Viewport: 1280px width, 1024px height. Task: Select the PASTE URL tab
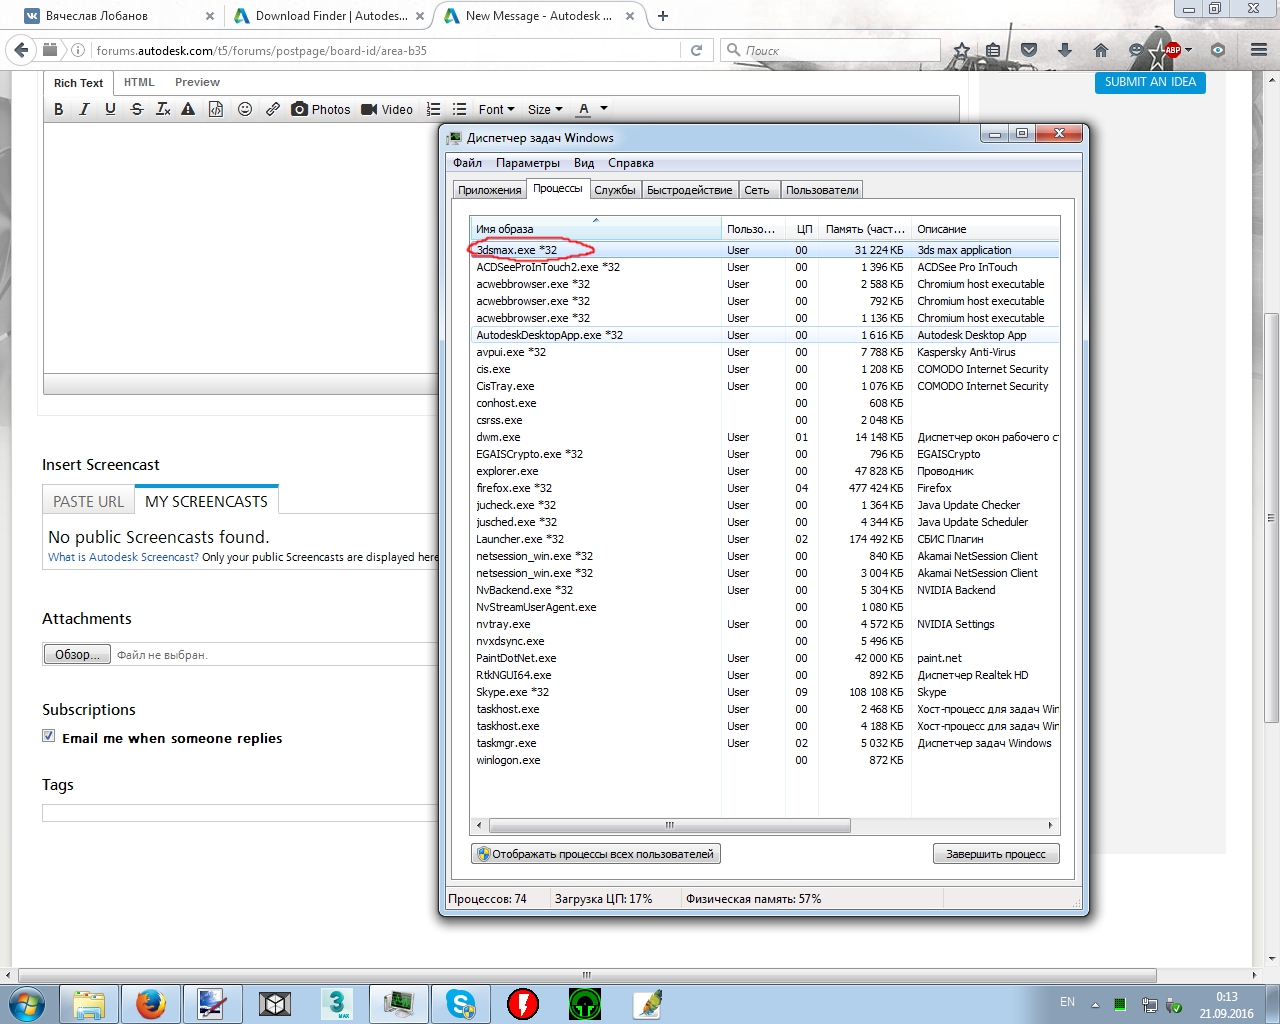point(88,501)
